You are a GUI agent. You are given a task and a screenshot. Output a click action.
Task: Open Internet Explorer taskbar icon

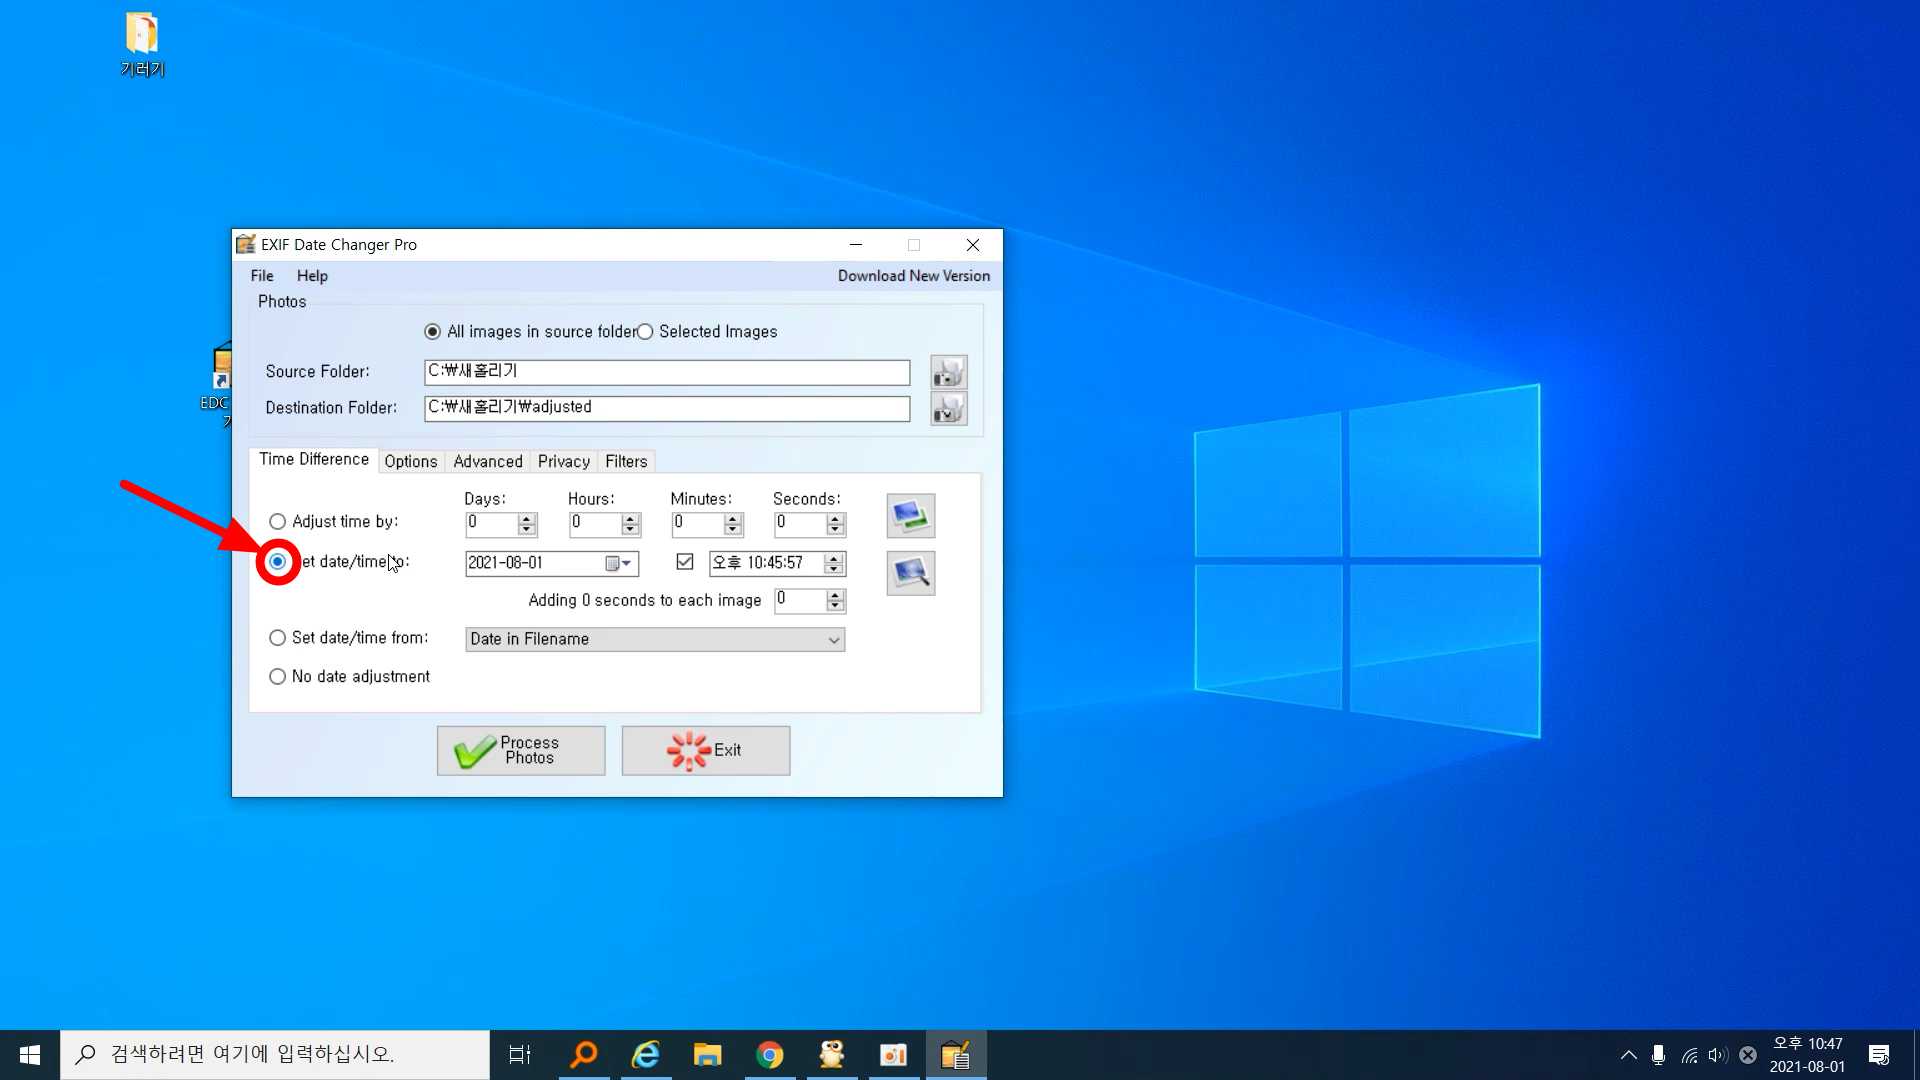pos(646,1055)
